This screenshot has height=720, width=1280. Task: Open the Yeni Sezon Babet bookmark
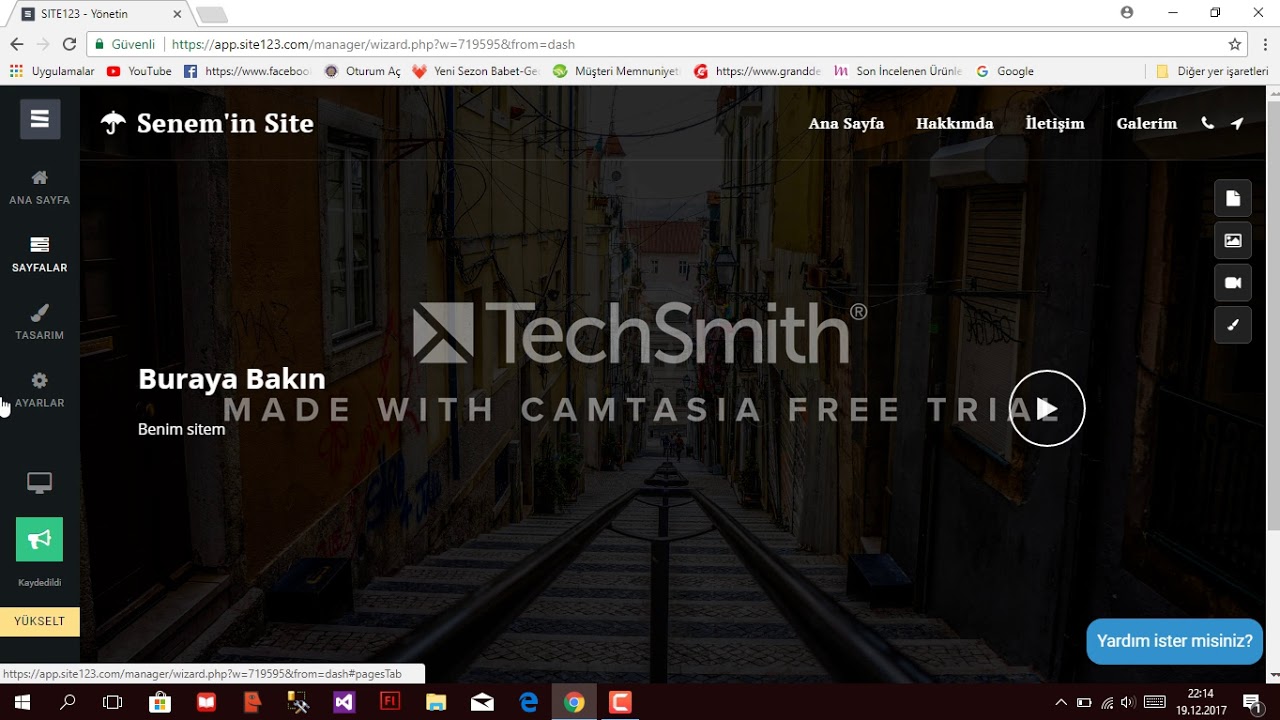(x=475, y=71)
